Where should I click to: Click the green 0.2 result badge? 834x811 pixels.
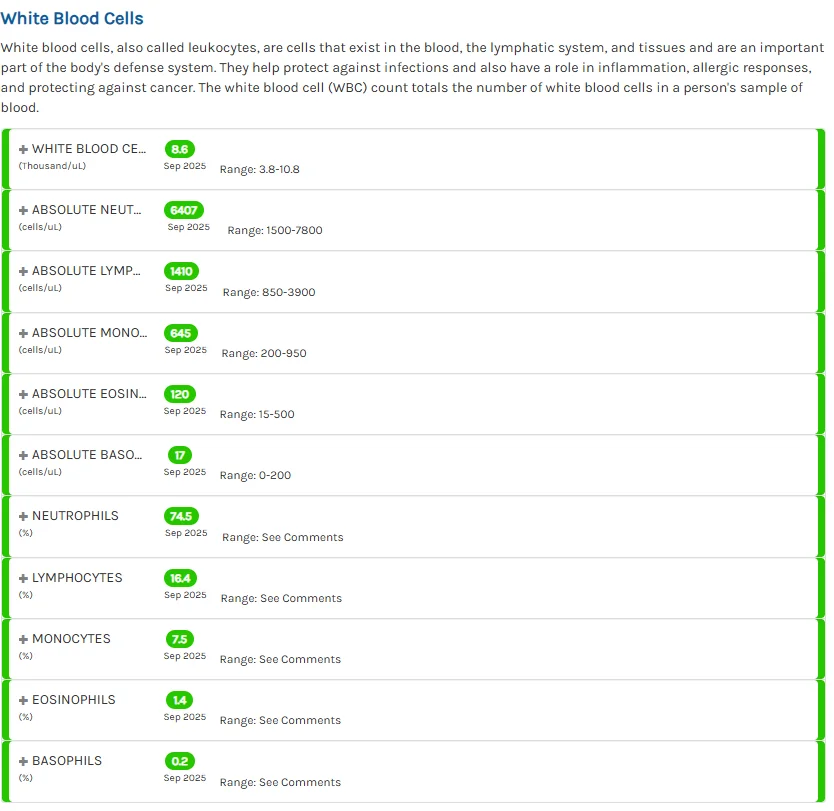[x=180, y=762]
